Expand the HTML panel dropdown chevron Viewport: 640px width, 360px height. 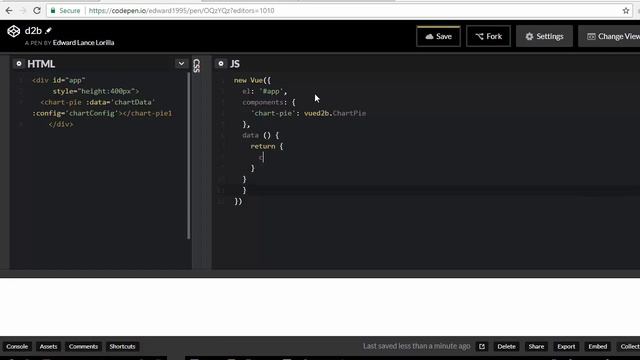coord(181,64)
